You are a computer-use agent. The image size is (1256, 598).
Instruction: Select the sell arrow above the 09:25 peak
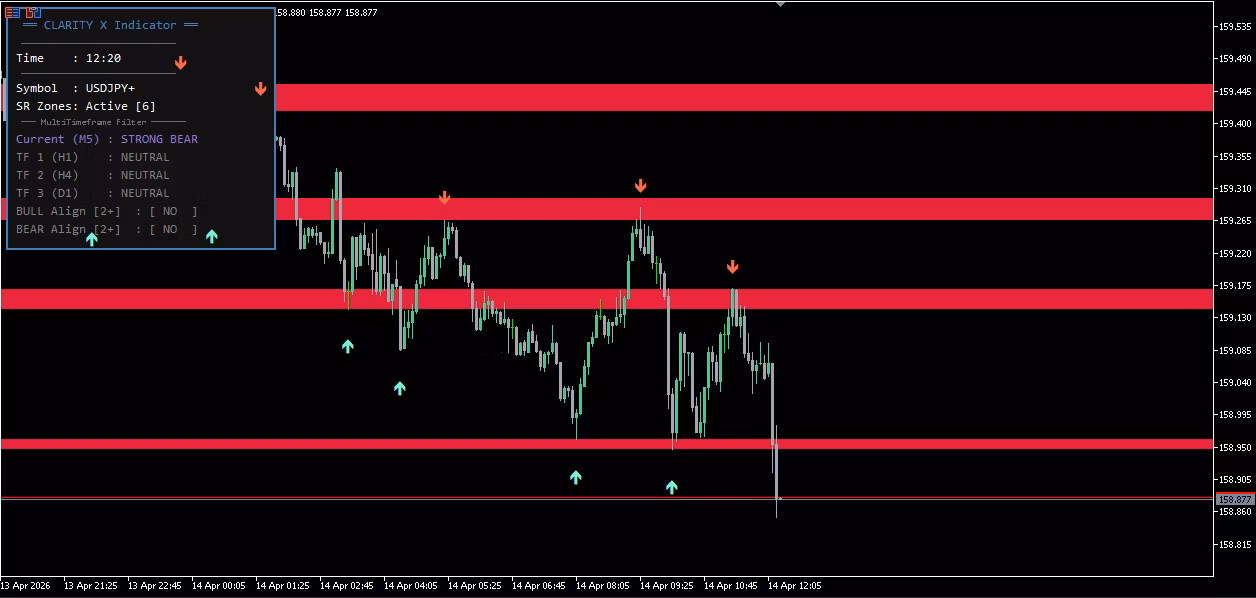pyautogui.click(x=640, y=185)
